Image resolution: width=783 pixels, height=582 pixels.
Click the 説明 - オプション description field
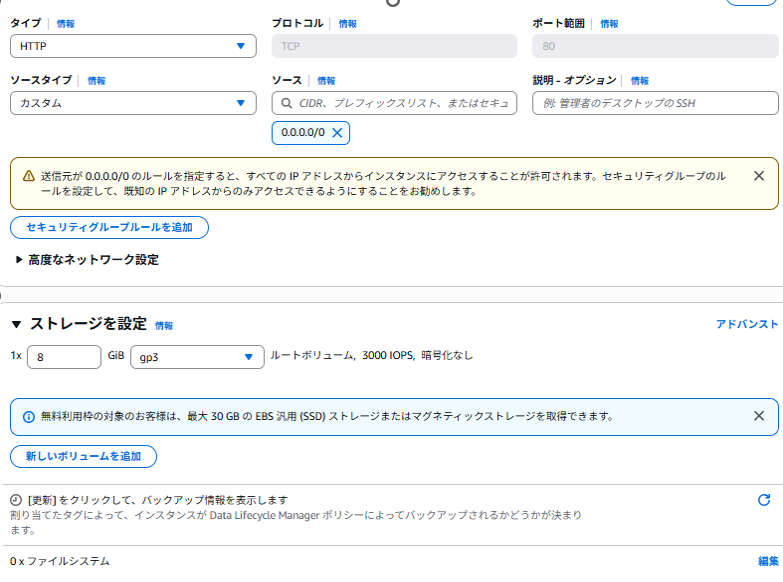(655, 103)
